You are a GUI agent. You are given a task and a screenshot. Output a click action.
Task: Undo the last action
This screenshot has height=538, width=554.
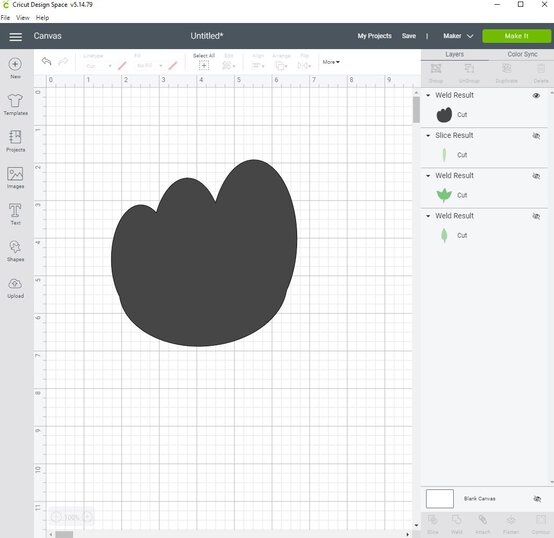pyautogui.click(x=46, y=61)
